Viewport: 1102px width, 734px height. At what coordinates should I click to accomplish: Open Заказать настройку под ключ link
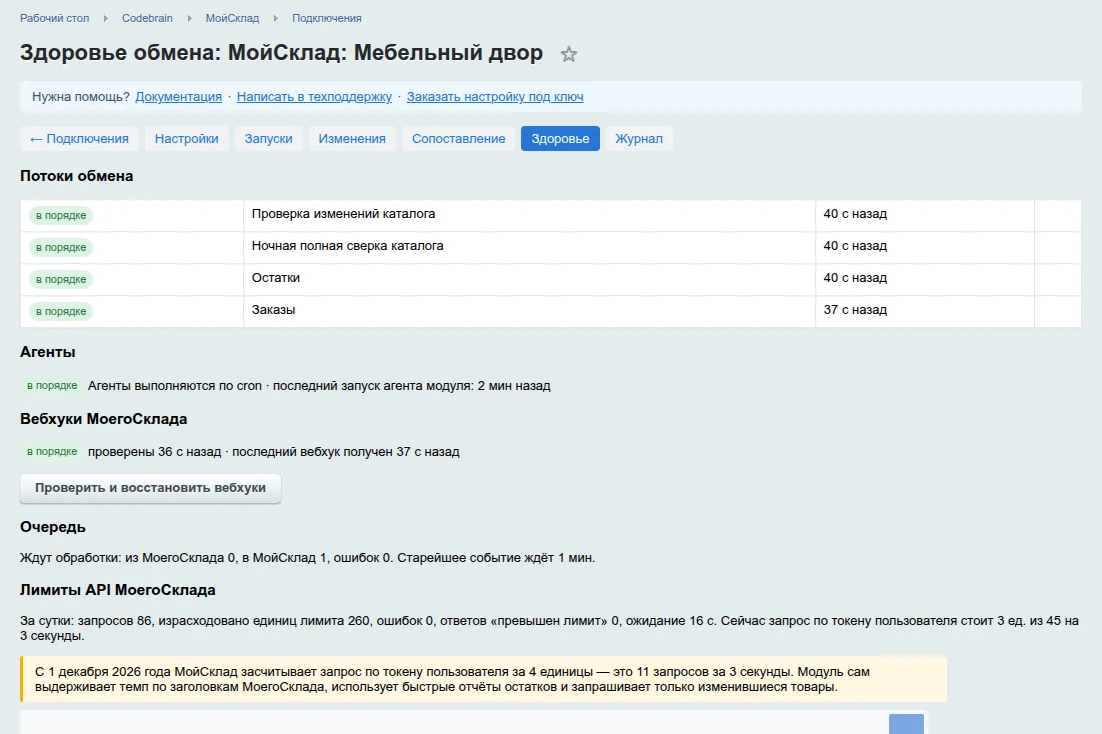(495, 97)
